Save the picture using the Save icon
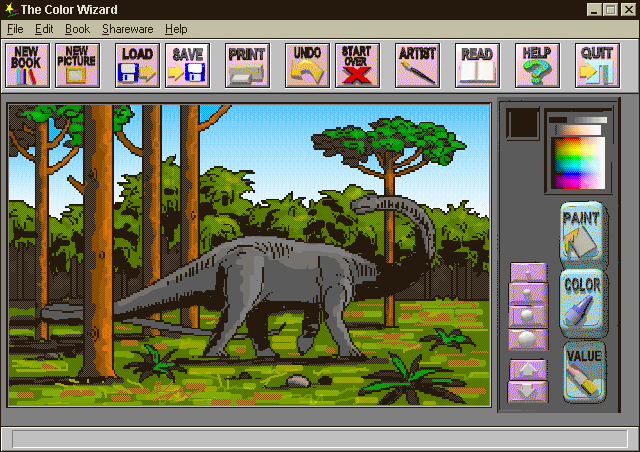The width and height of the screenshot is (640, 452). pyautogui.click(x=188, y=65)
